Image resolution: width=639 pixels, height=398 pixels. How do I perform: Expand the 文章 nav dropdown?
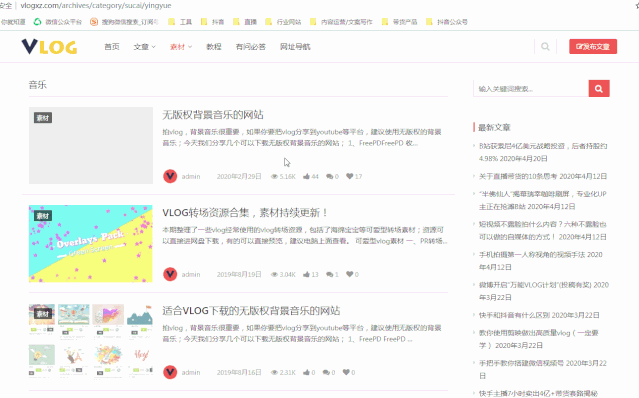[x=144, y=47]
